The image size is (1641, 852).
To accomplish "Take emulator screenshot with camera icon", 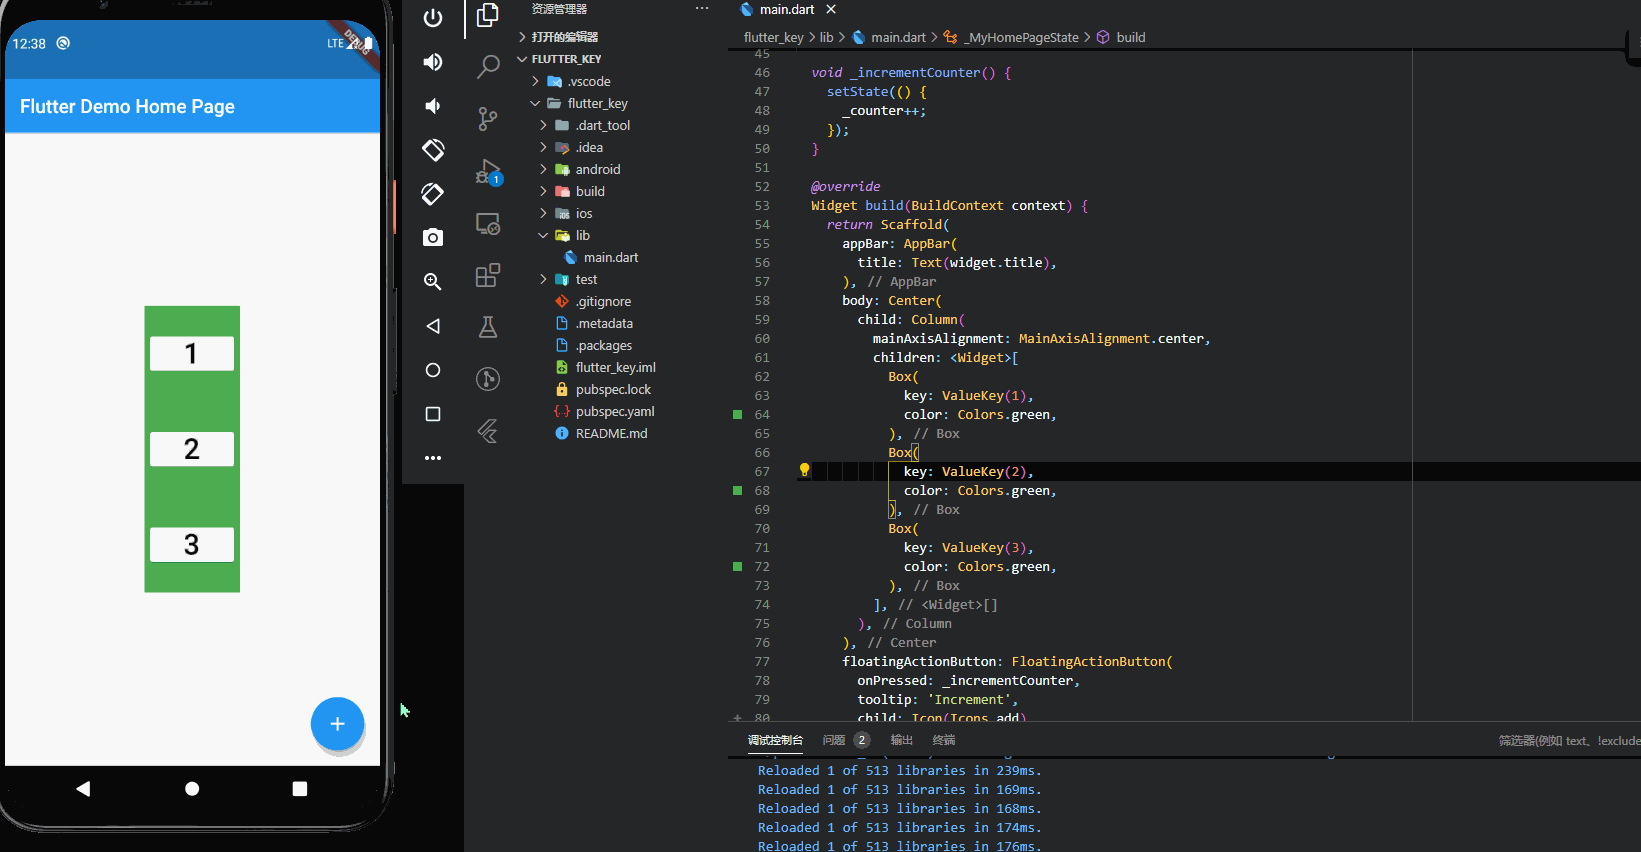I will point(433,238).
